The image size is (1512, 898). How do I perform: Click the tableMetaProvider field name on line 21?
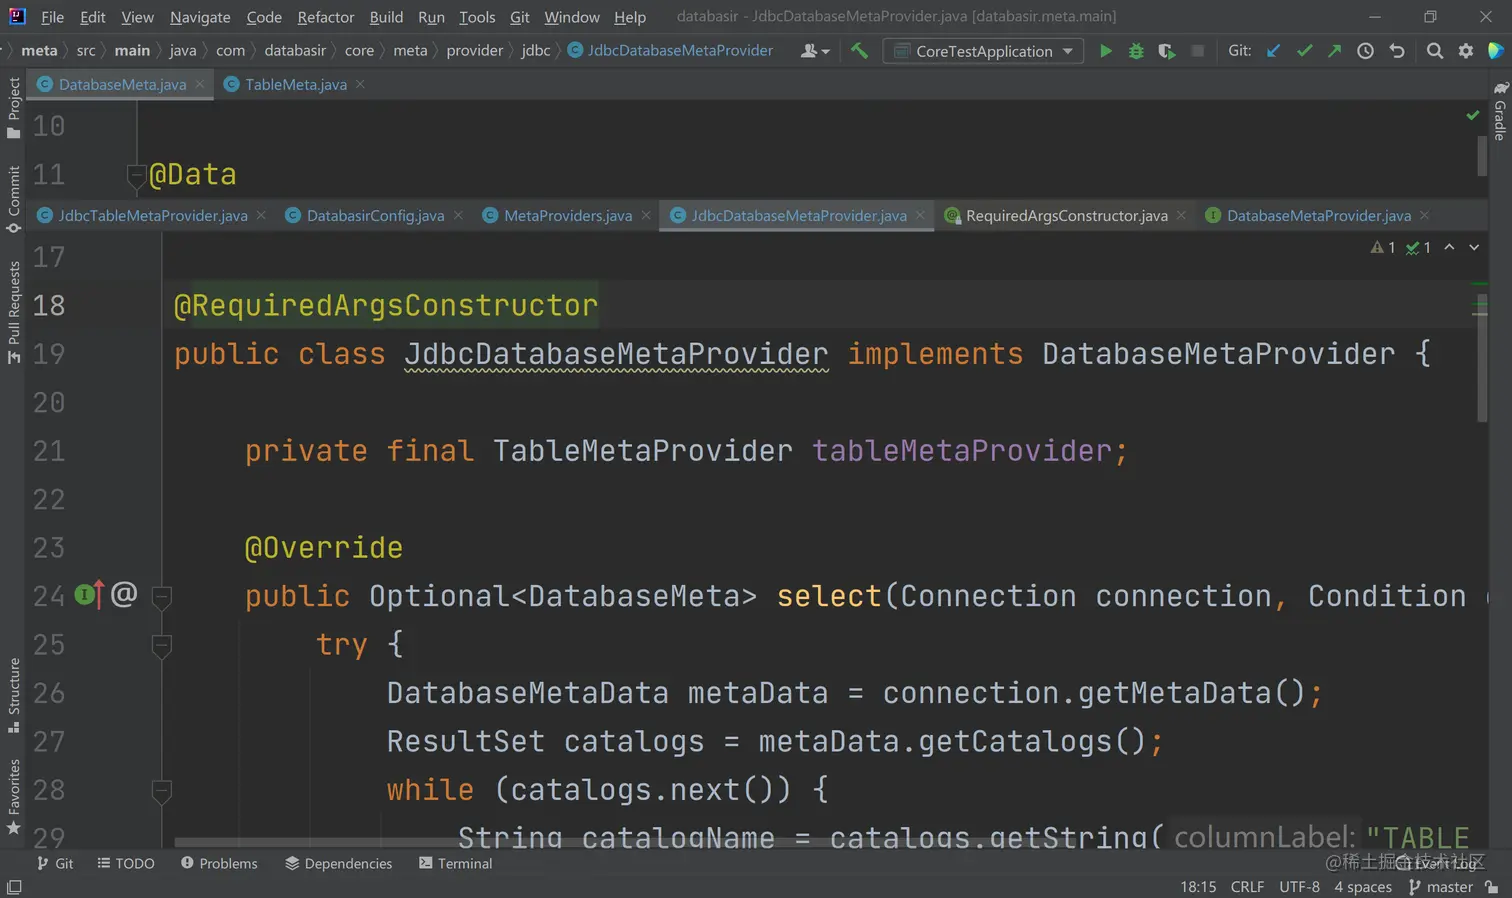coord(960,451)
